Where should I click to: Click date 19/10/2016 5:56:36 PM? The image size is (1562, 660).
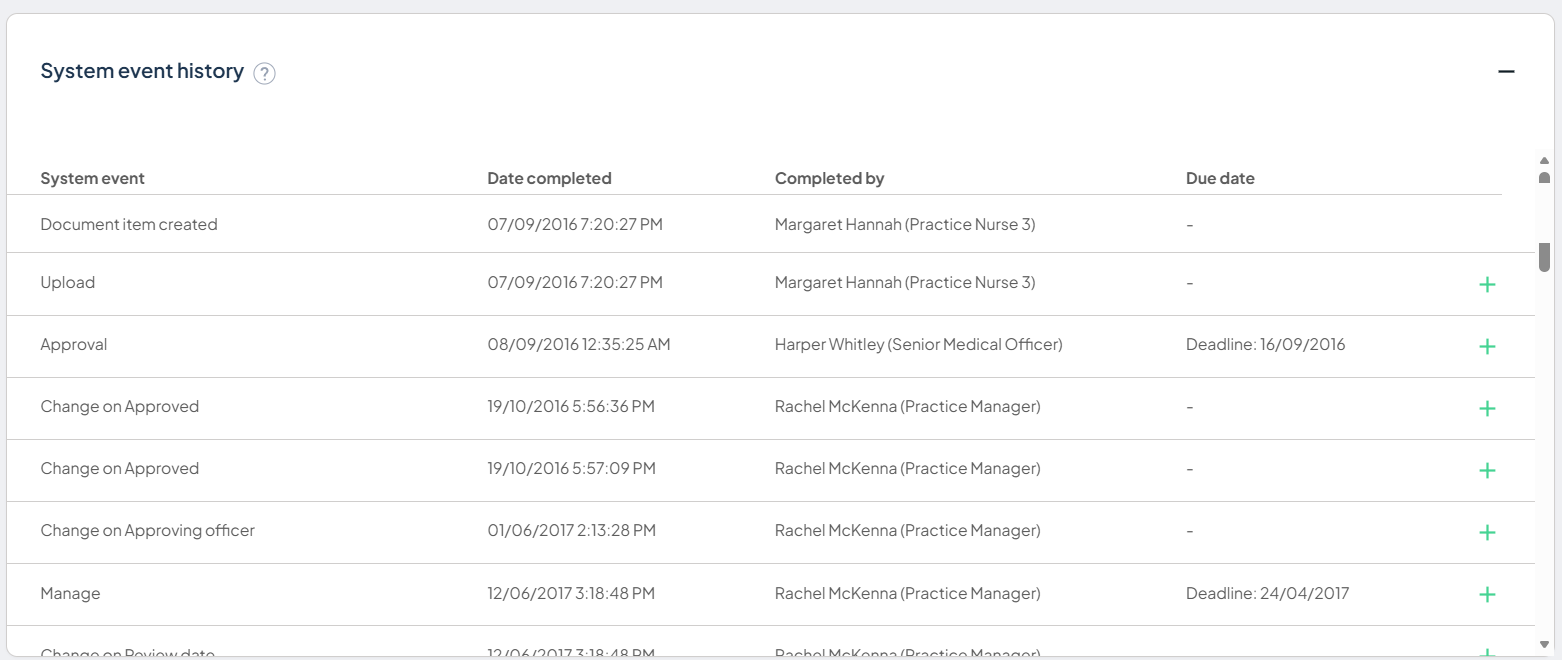(571, 407)
